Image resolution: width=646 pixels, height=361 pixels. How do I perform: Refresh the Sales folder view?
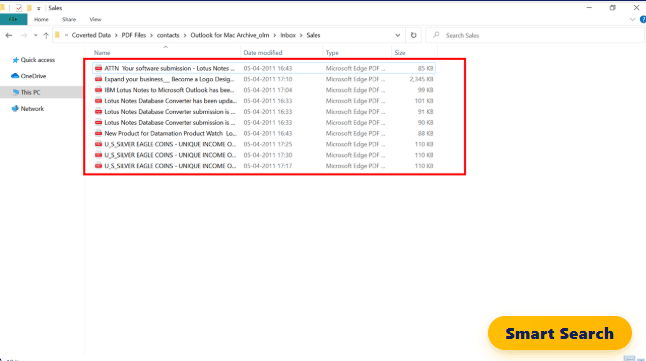[413, 35]
